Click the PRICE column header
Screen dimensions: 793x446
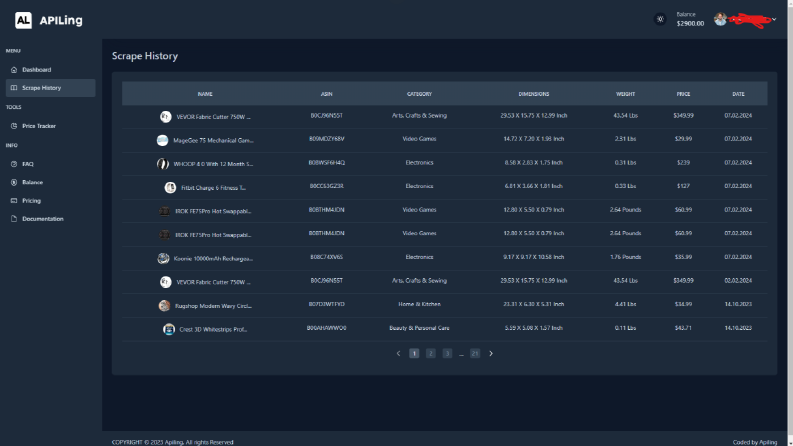(x=683, y=94)
